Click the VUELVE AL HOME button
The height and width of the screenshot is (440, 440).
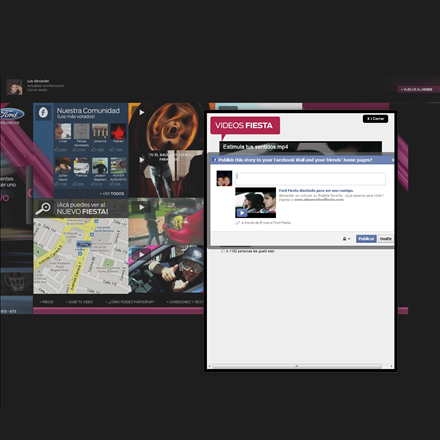coord(417,89)
